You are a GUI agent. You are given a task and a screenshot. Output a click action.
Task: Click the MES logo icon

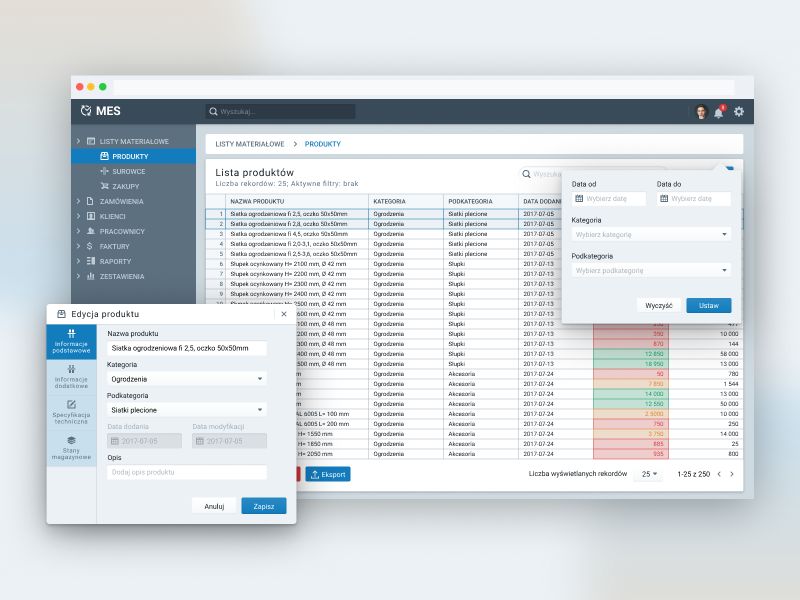[x=86, y=111]
